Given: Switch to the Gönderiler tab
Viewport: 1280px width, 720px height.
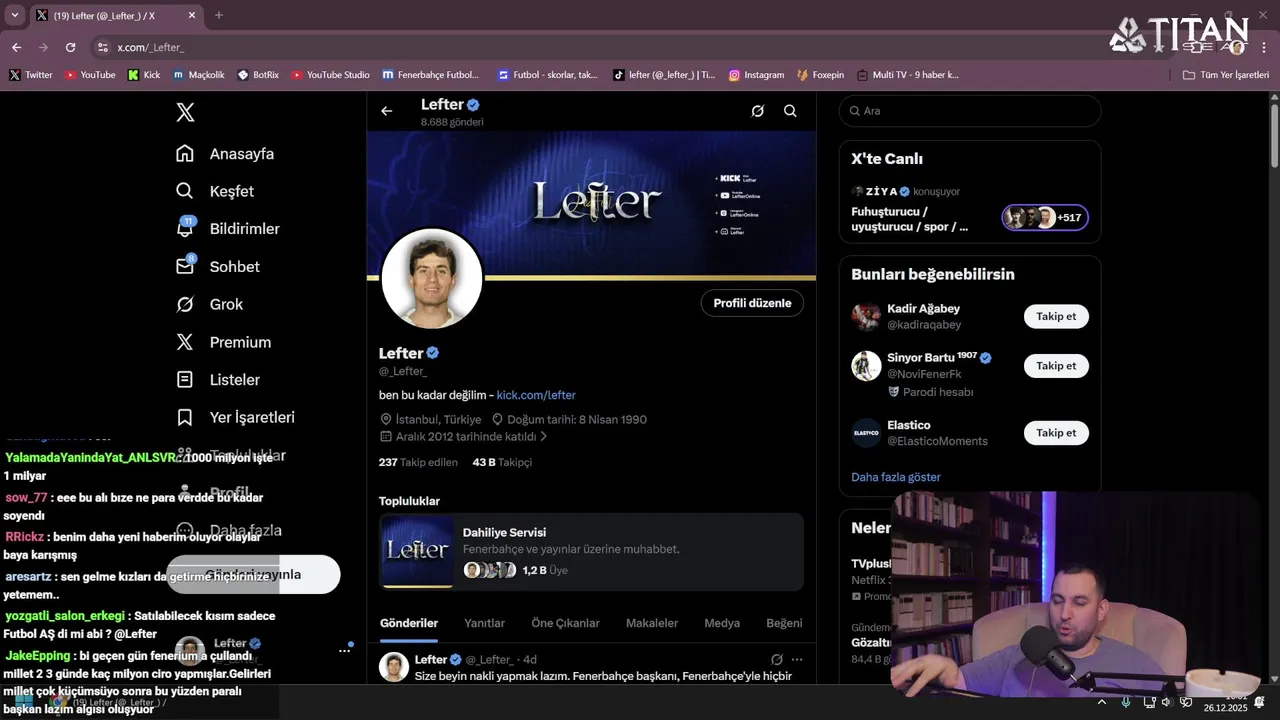Looking at the screenshot, I should point(409,623).
